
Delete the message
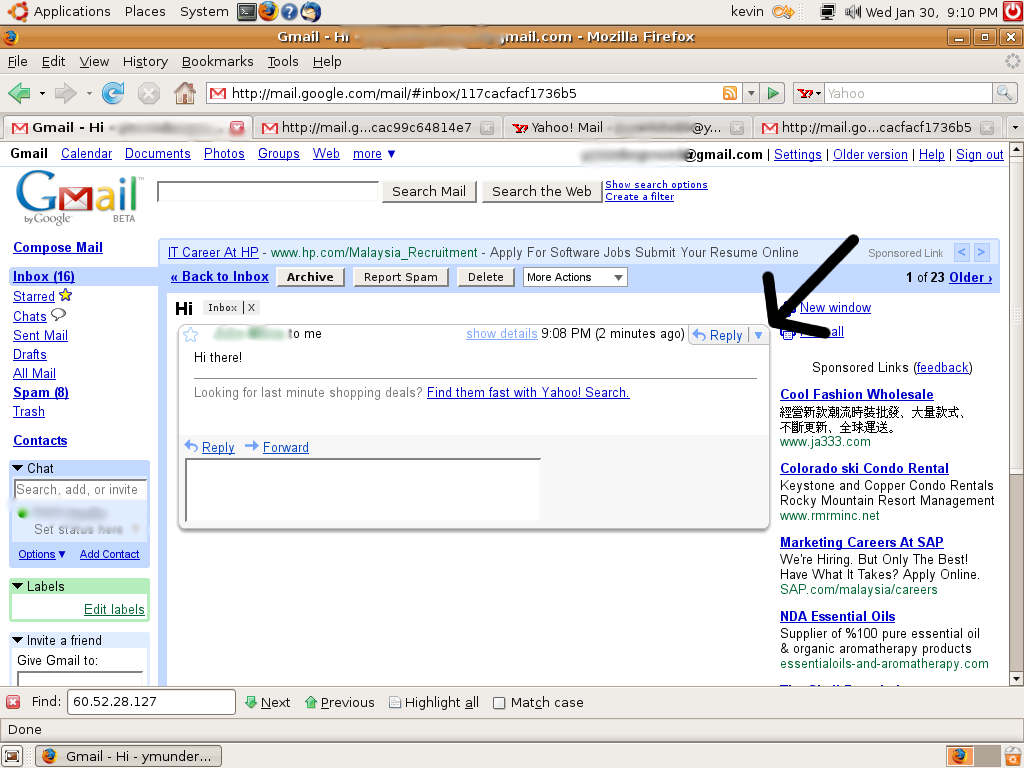pyautogui.click(x=486, y=278)
